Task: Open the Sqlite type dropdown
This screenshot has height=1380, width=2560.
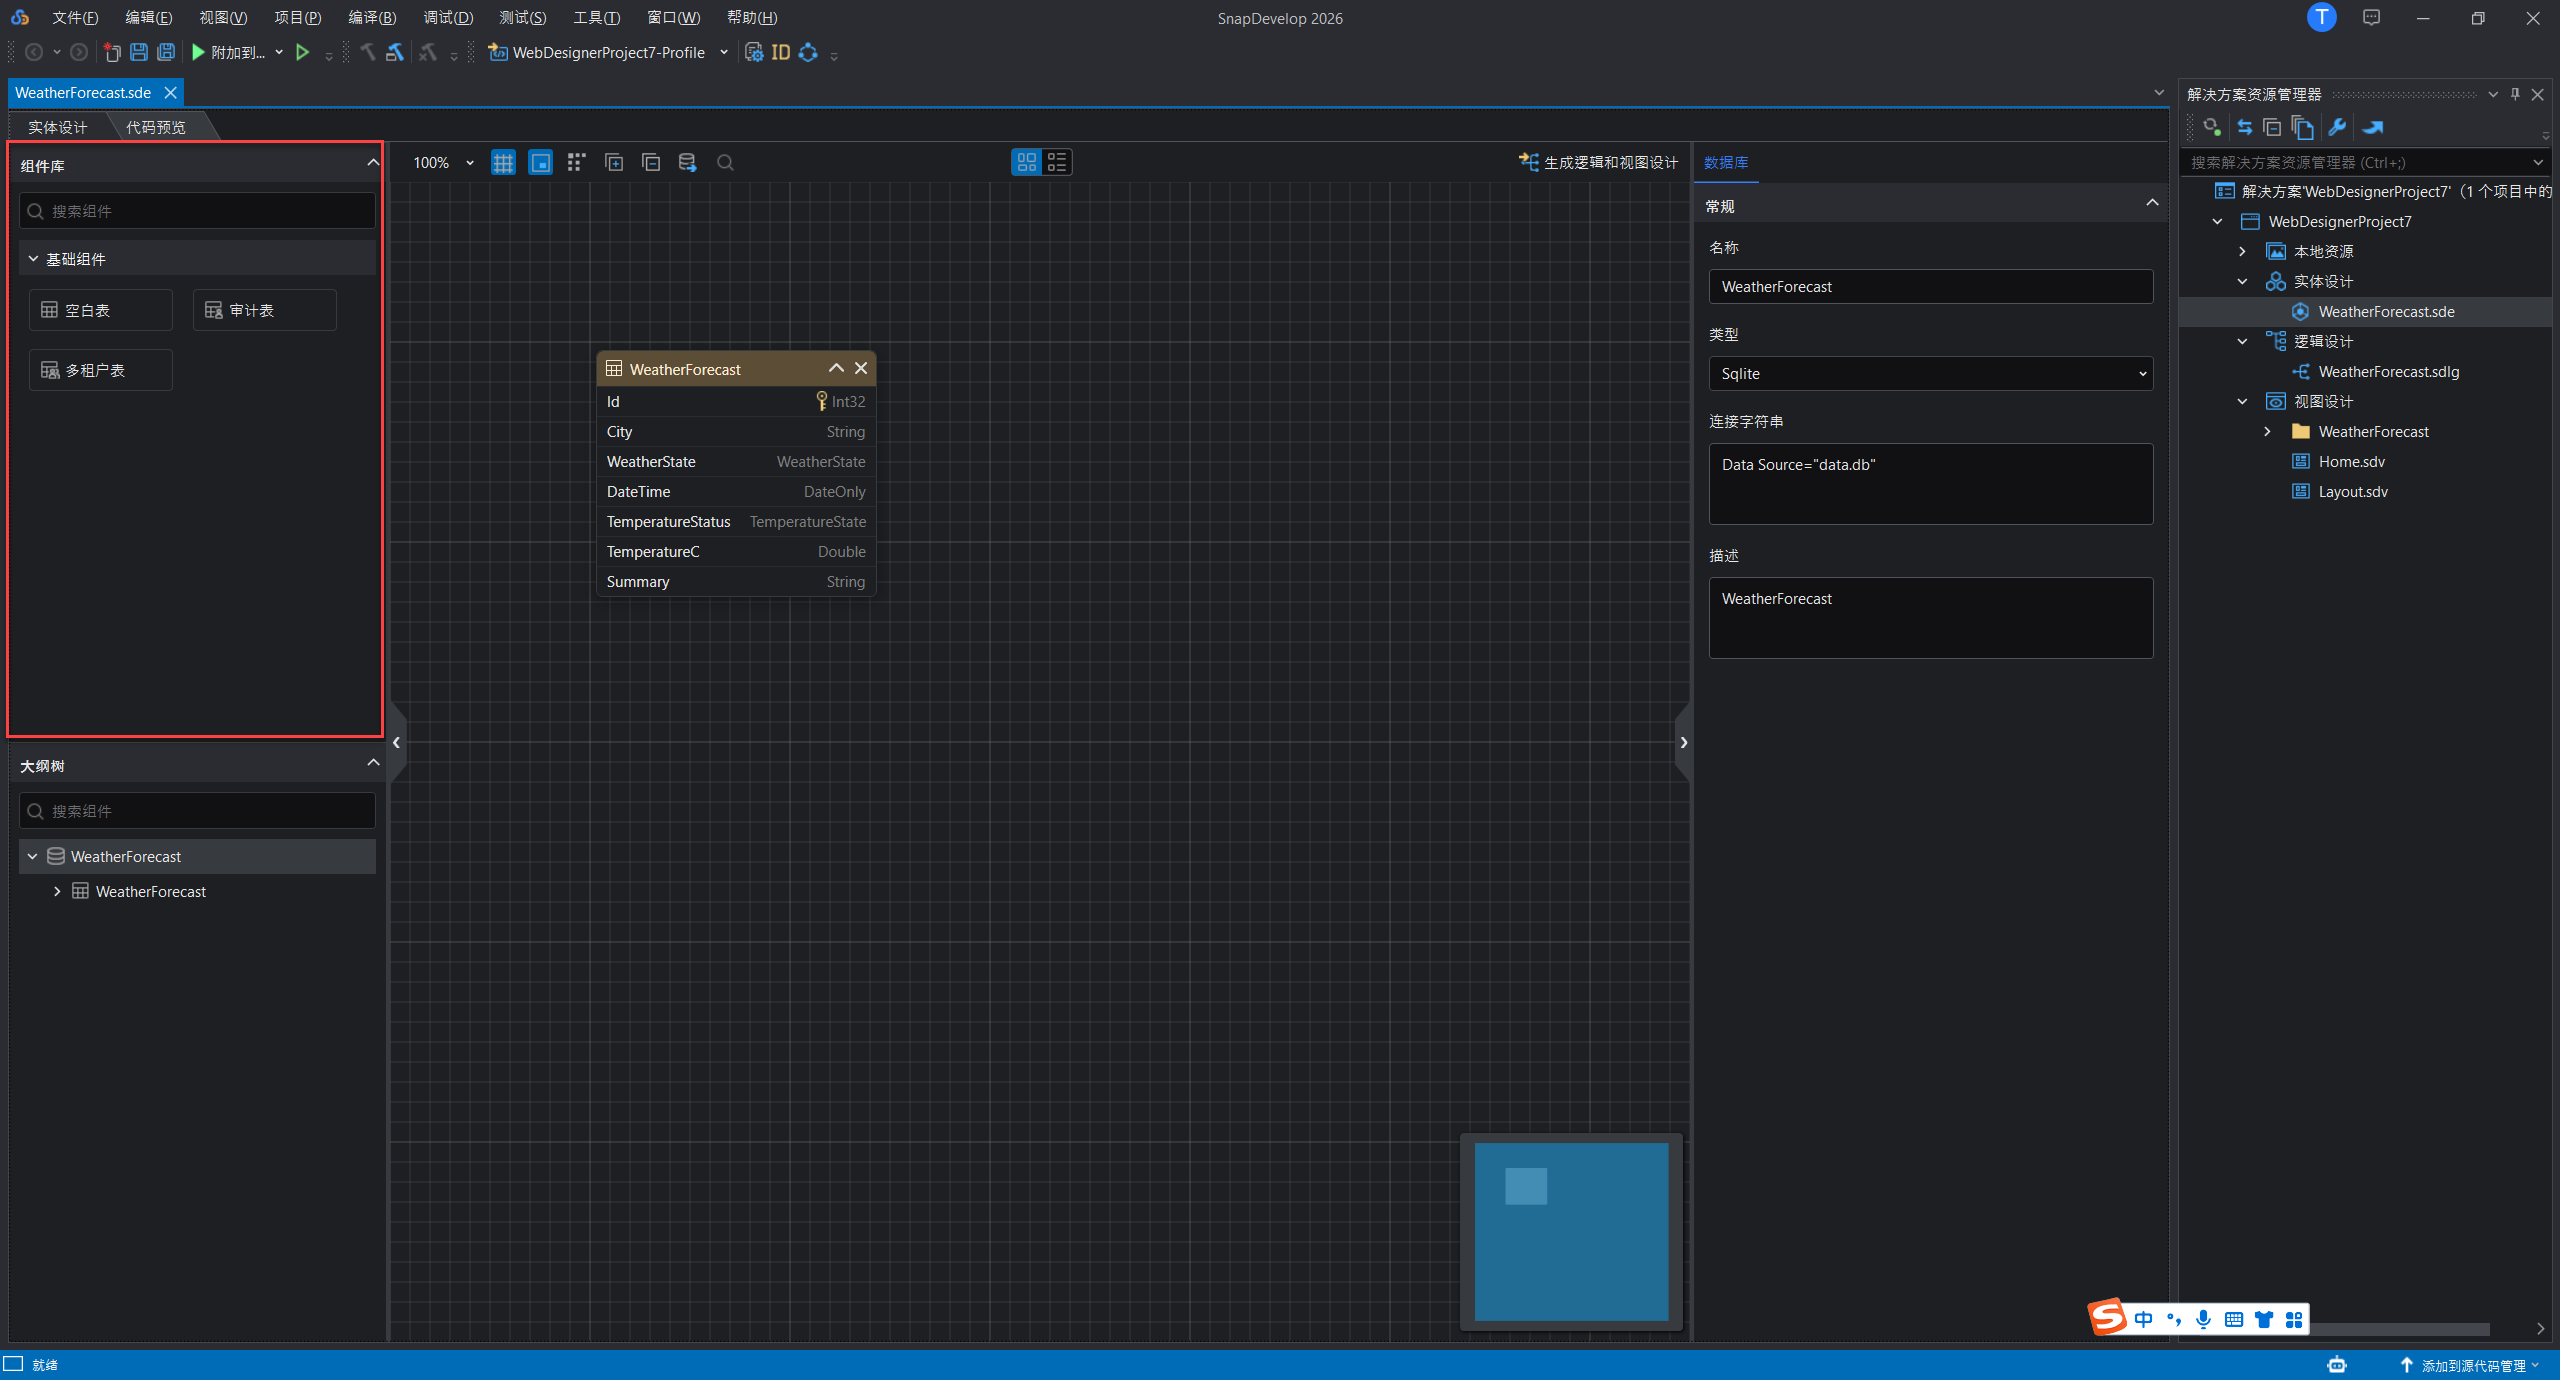Action: [x=1931, y=373]
